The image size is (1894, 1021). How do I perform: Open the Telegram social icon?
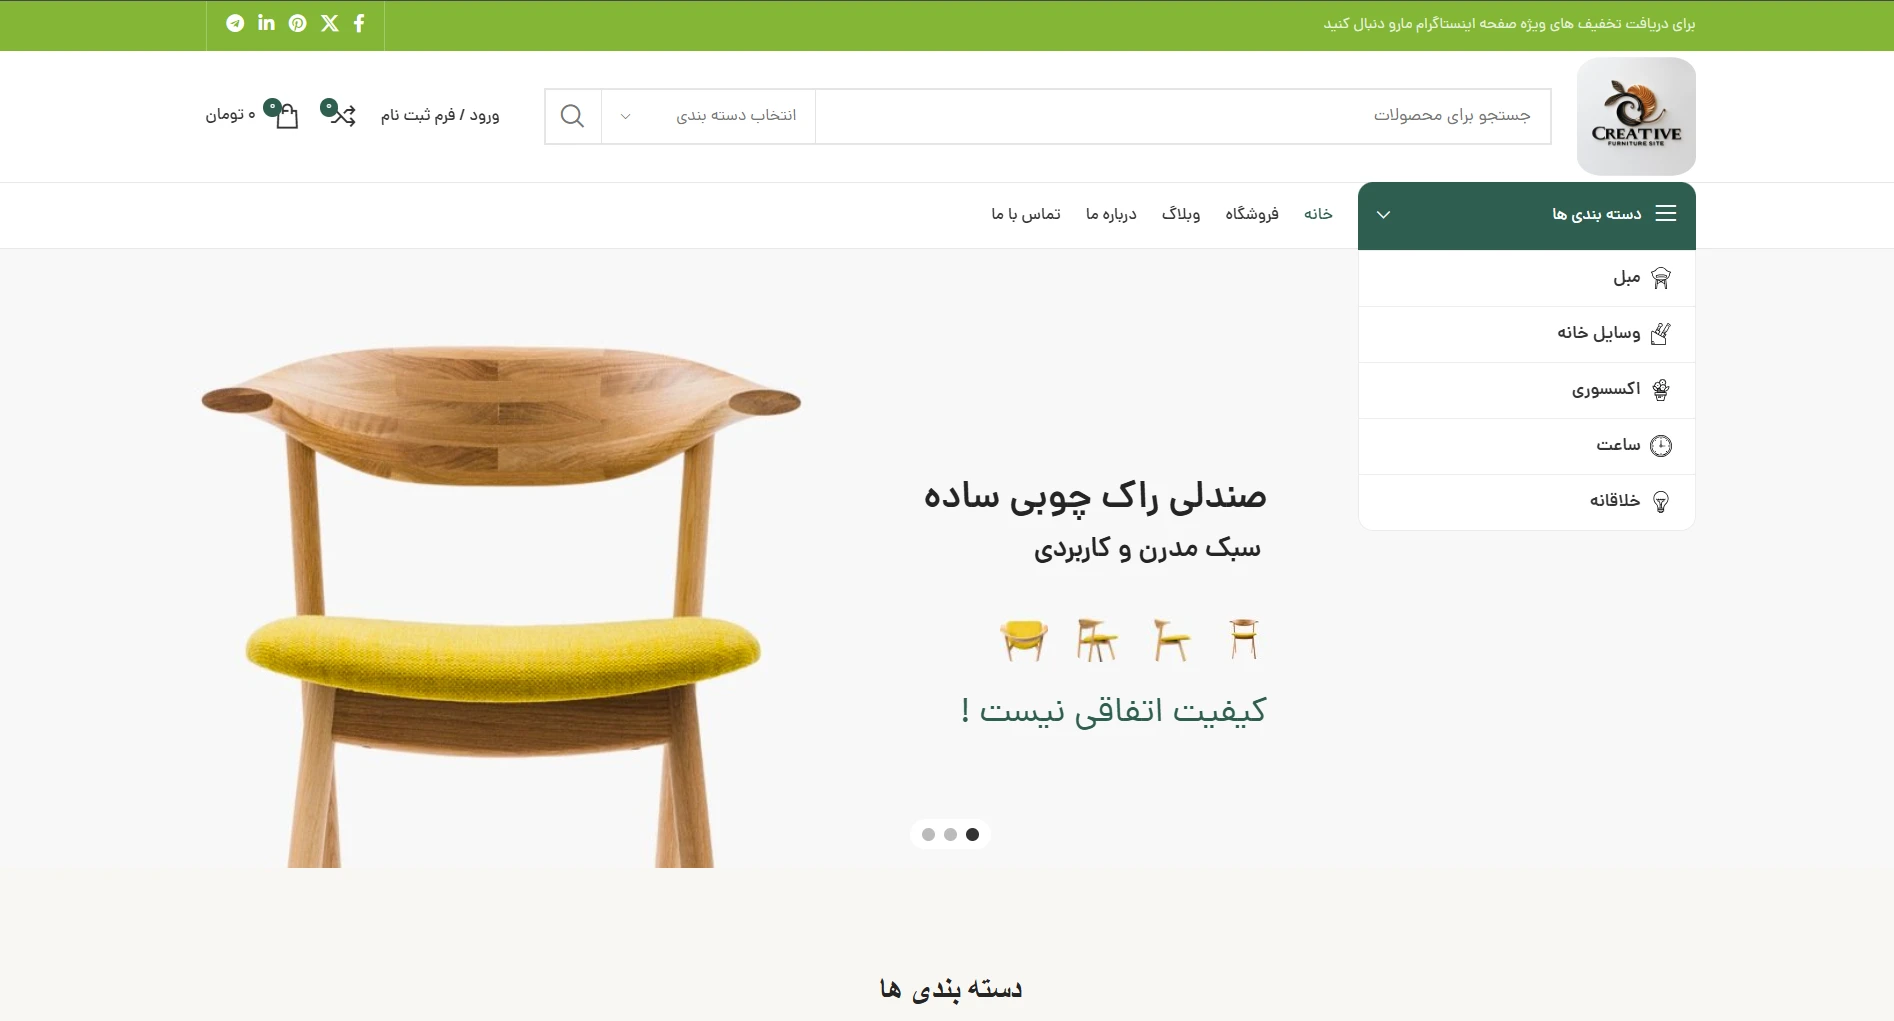tap(235, 23)
